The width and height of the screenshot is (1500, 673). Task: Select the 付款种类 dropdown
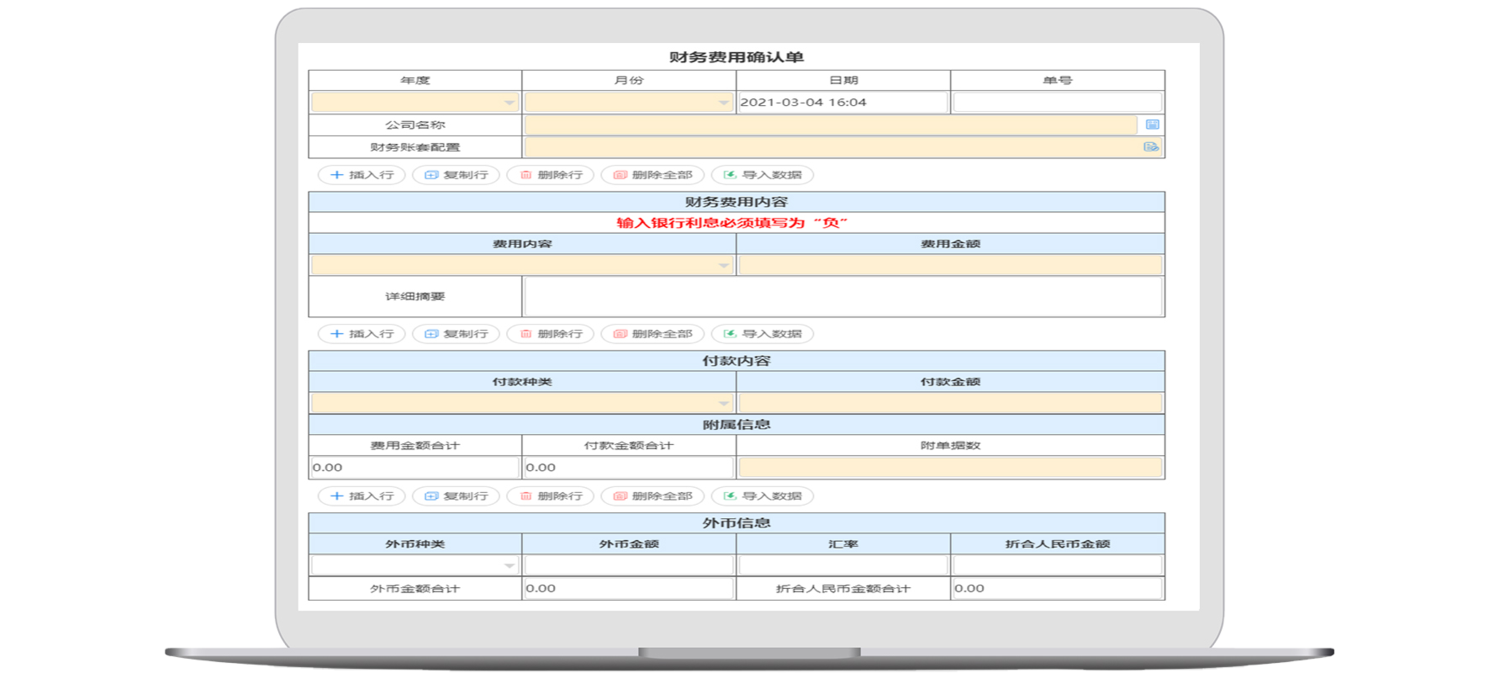pos(522,403)
